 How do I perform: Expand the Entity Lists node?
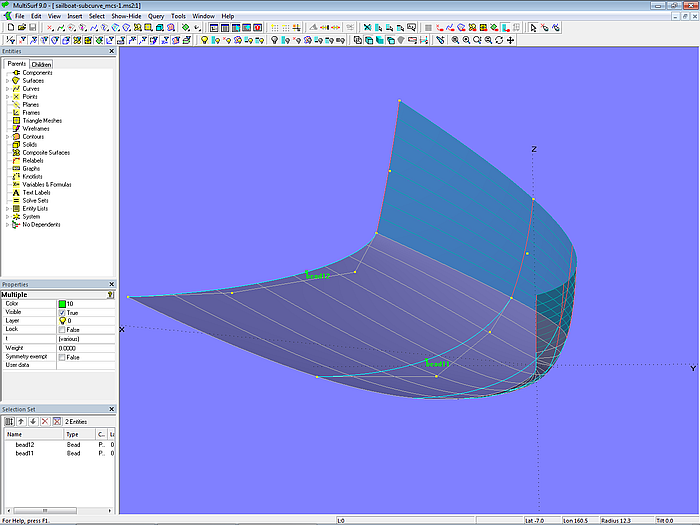point(7,208)
